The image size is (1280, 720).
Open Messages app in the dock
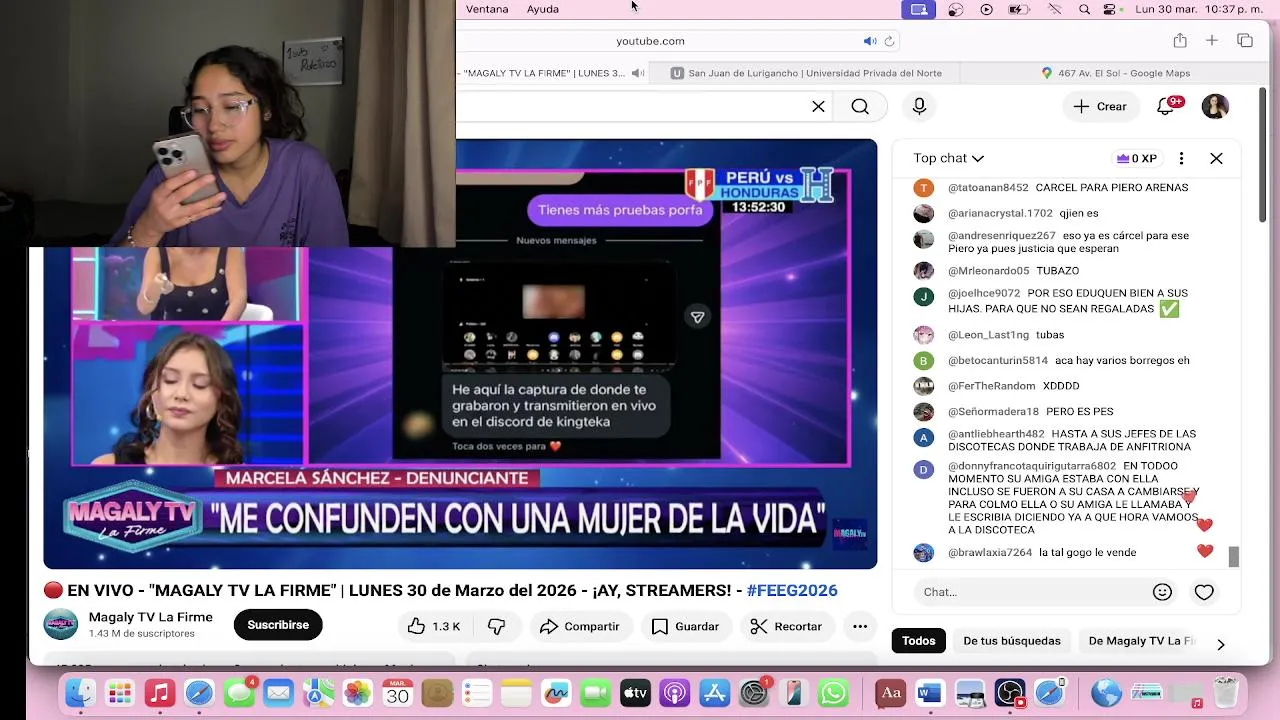click(239, 692)
